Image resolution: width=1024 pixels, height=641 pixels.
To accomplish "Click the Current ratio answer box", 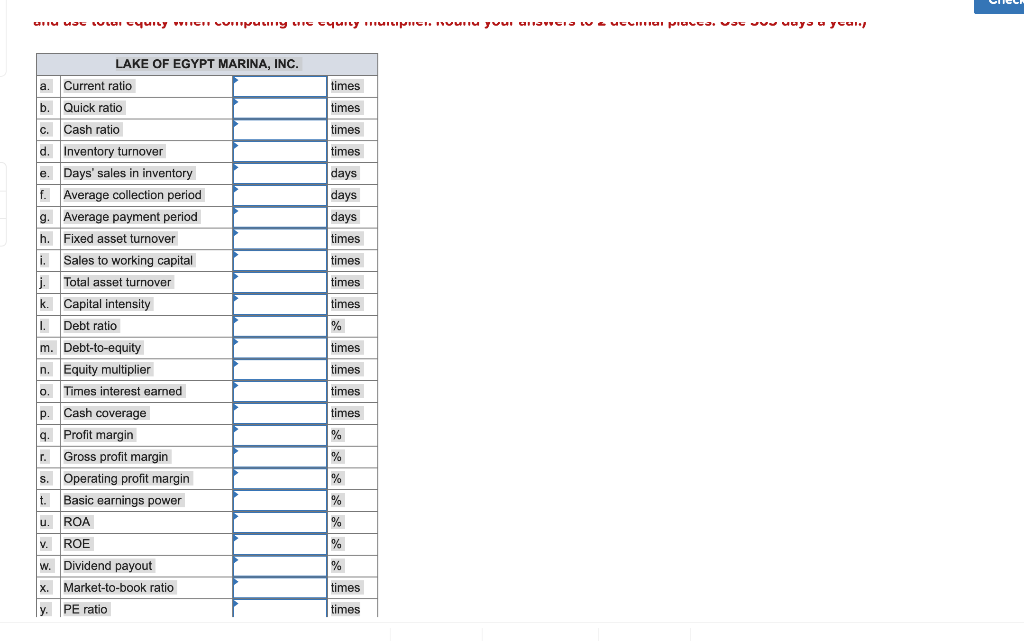I will (x=280, y=86).
